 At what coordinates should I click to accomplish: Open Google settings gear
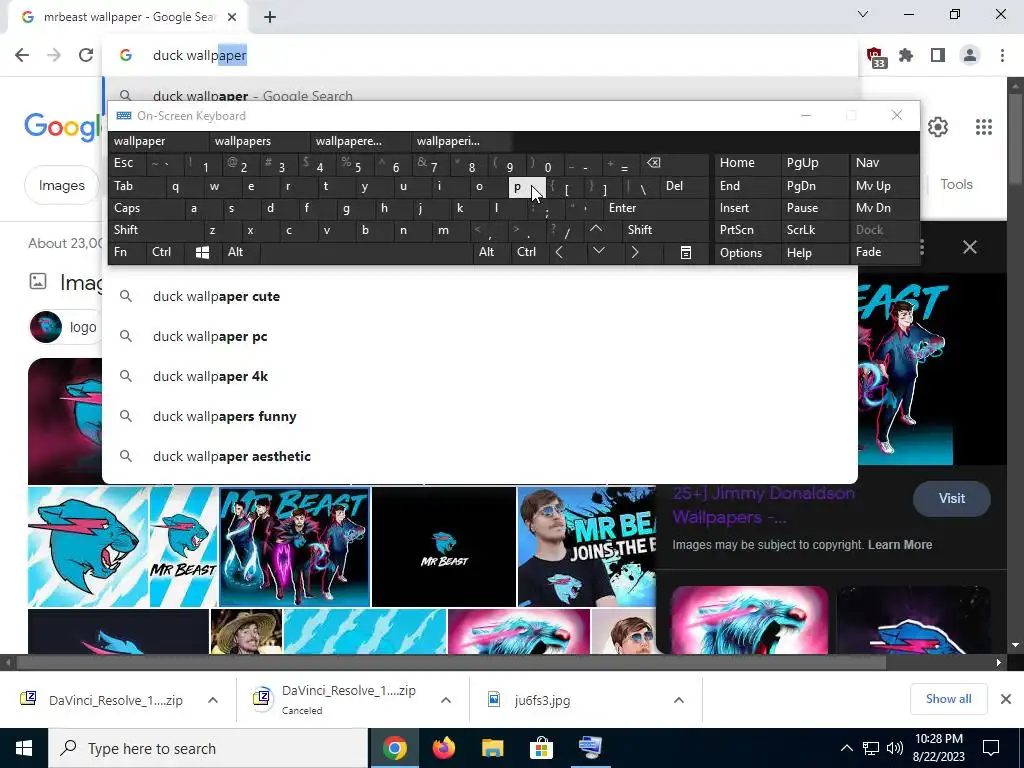[x=938, y=127]
